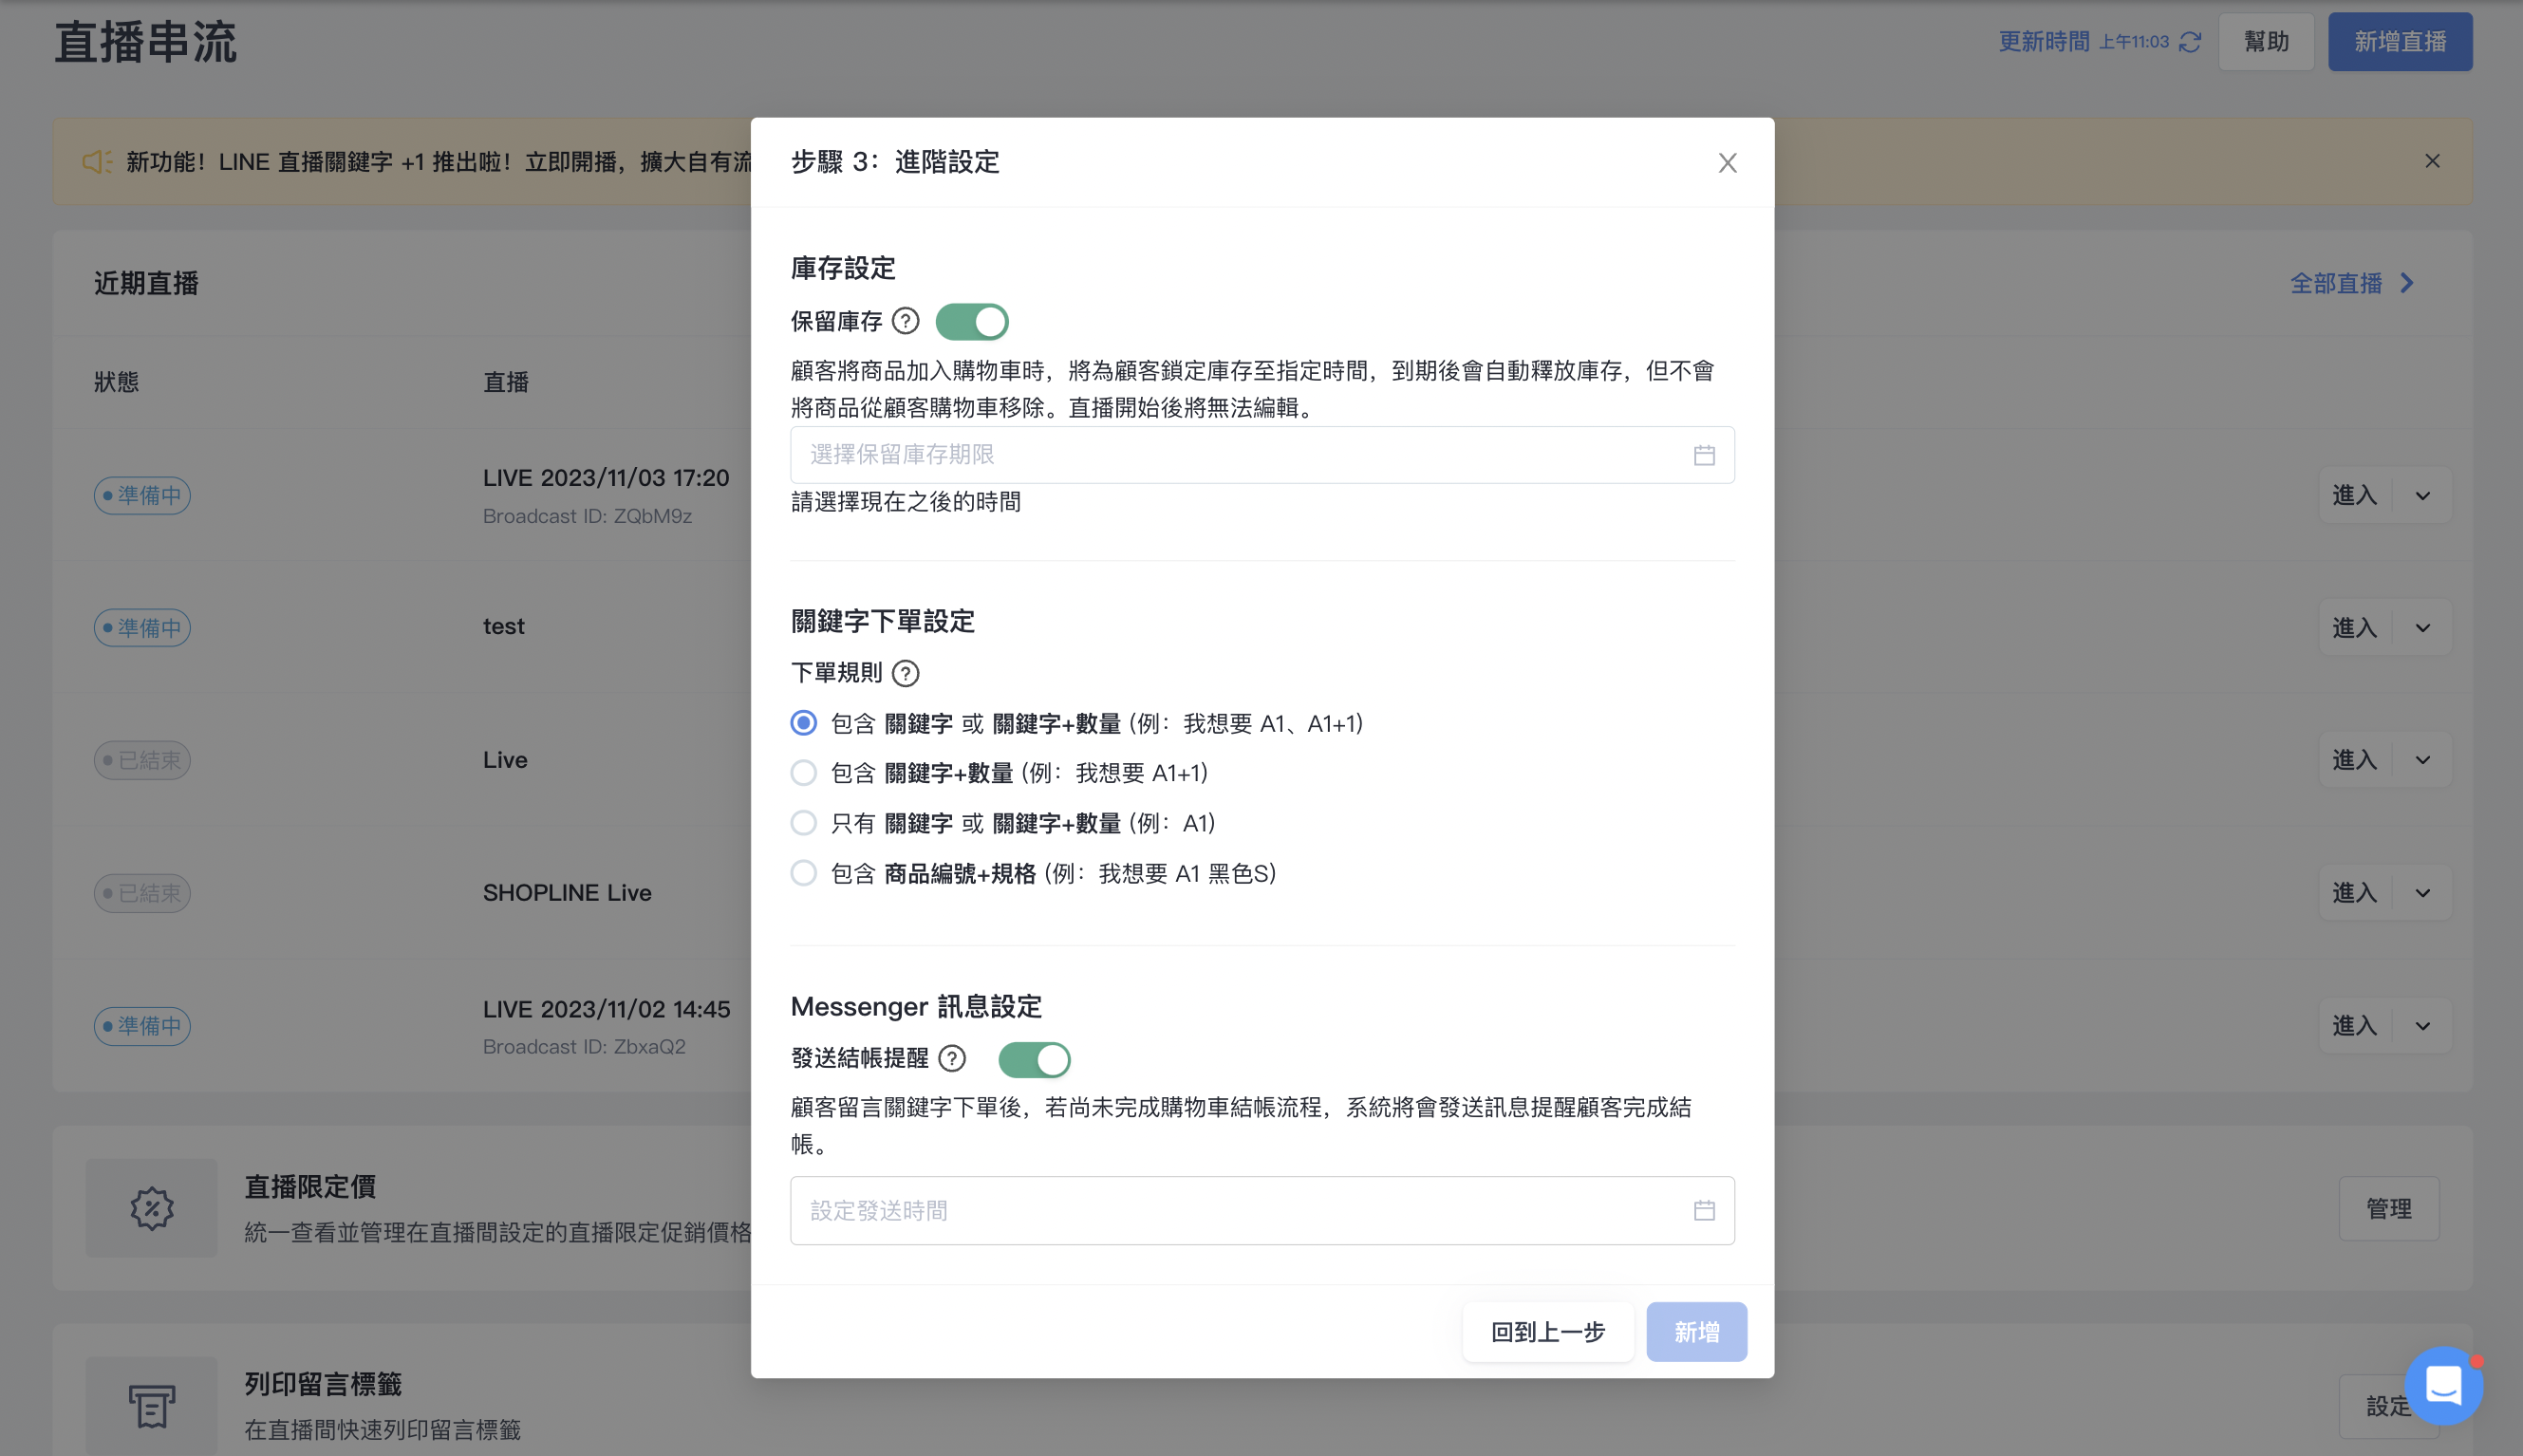Screen dimensions: 2523x1456
Task: Click 準備中 status of test row
Action: coord(142,628)
